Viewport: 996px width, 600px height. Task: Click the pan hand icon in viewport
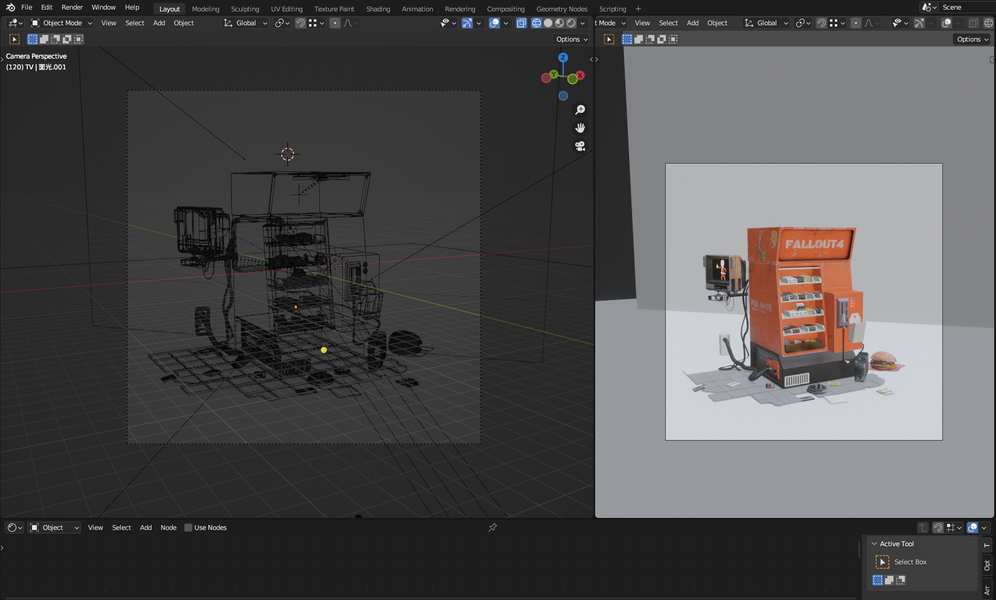[580, 128]
